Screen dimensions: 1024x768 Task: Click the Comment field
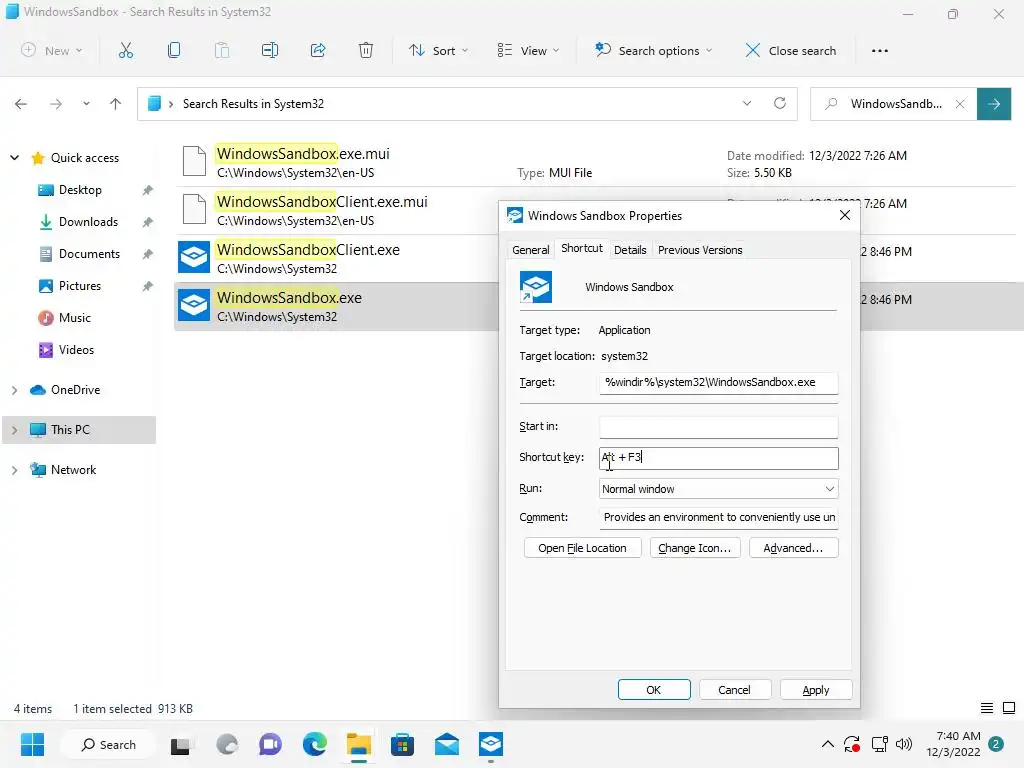718,517
